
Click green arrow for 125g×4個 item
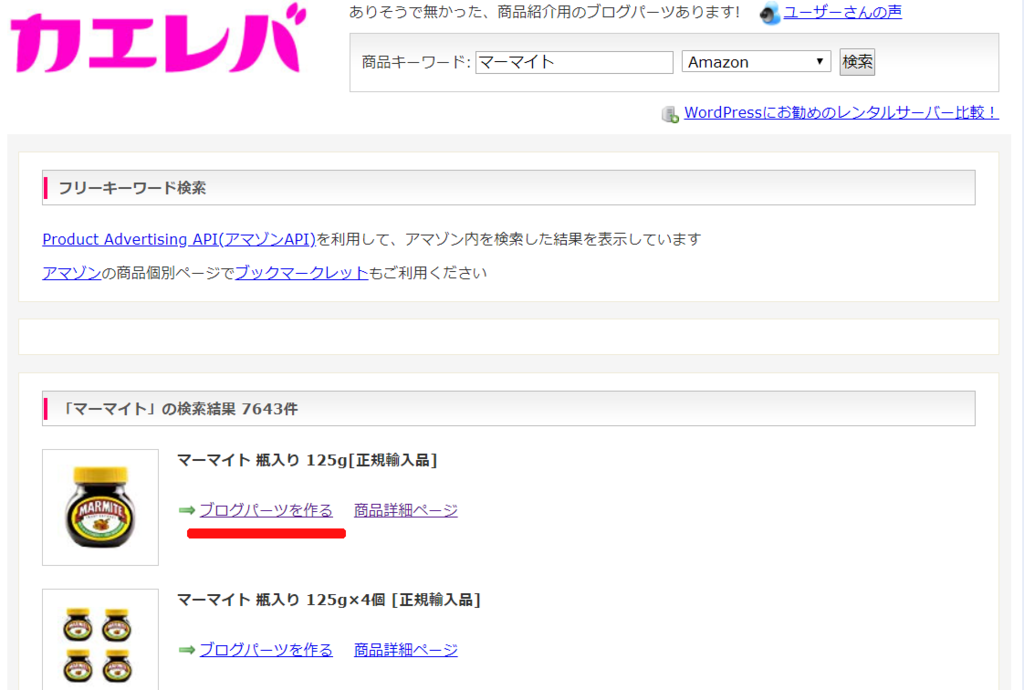[x=187, y=650]
